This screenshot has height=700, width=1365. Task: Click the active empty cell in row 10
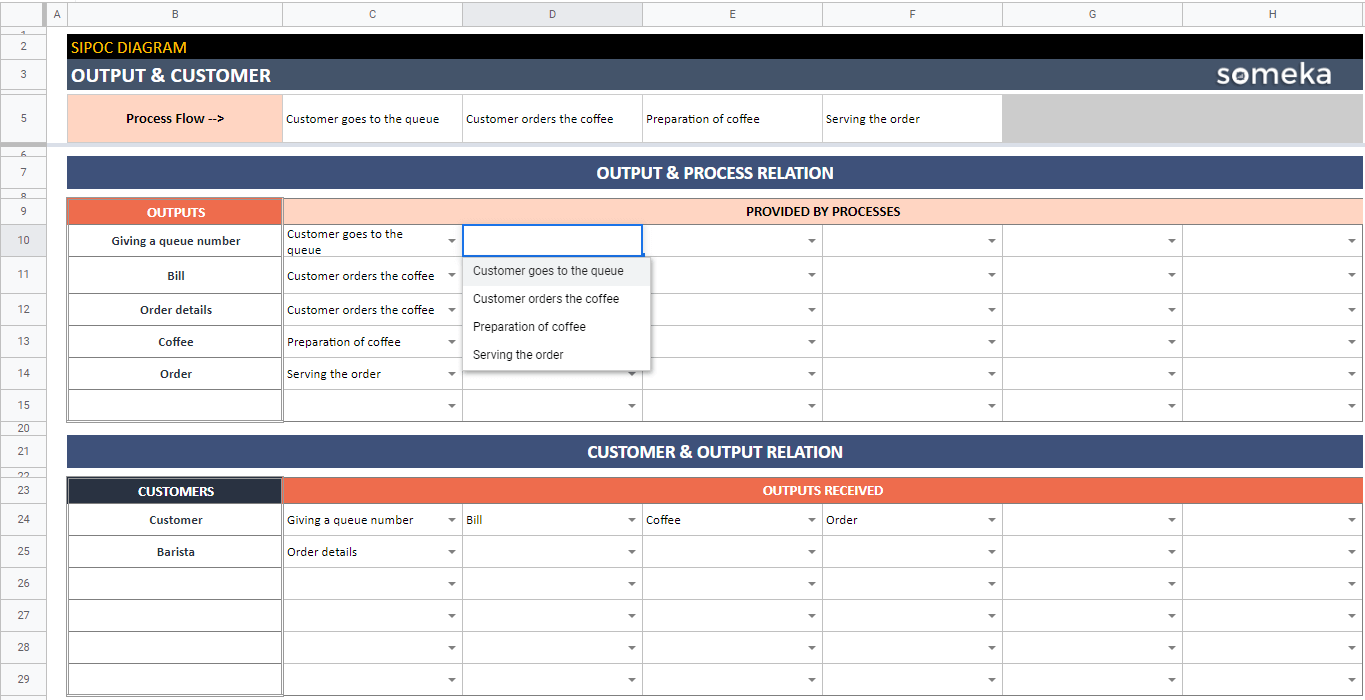click(x=552, y=241)
